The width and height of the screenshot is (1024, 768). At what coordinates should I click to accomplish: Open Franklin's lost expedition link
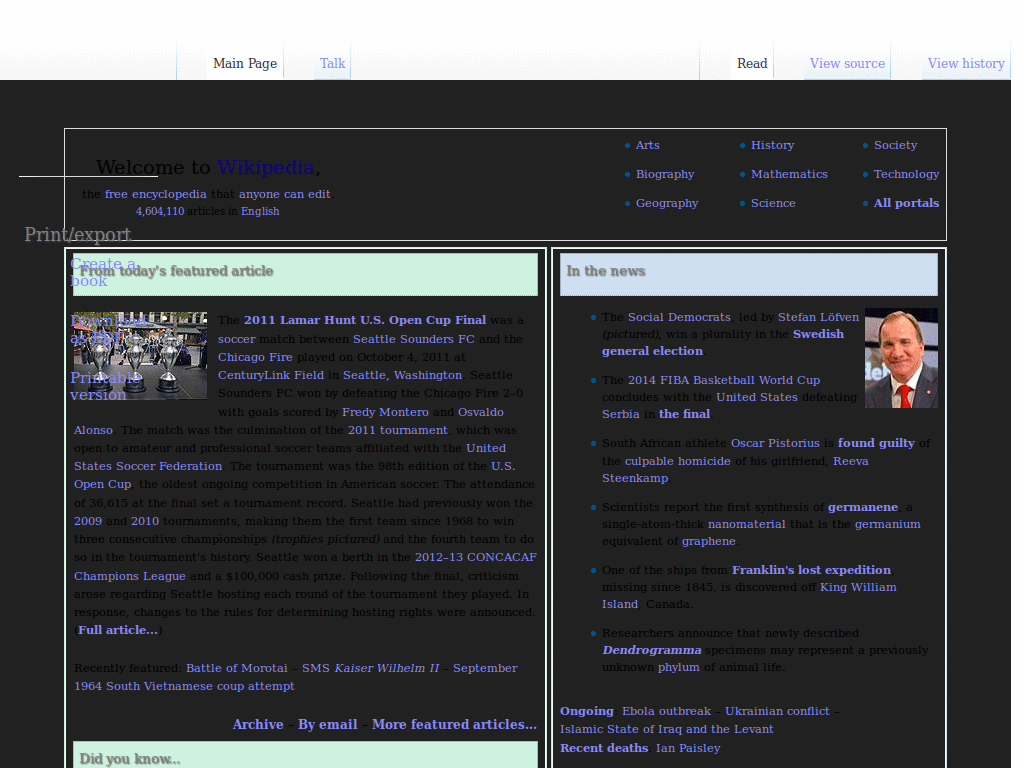[x=811, y=569]
